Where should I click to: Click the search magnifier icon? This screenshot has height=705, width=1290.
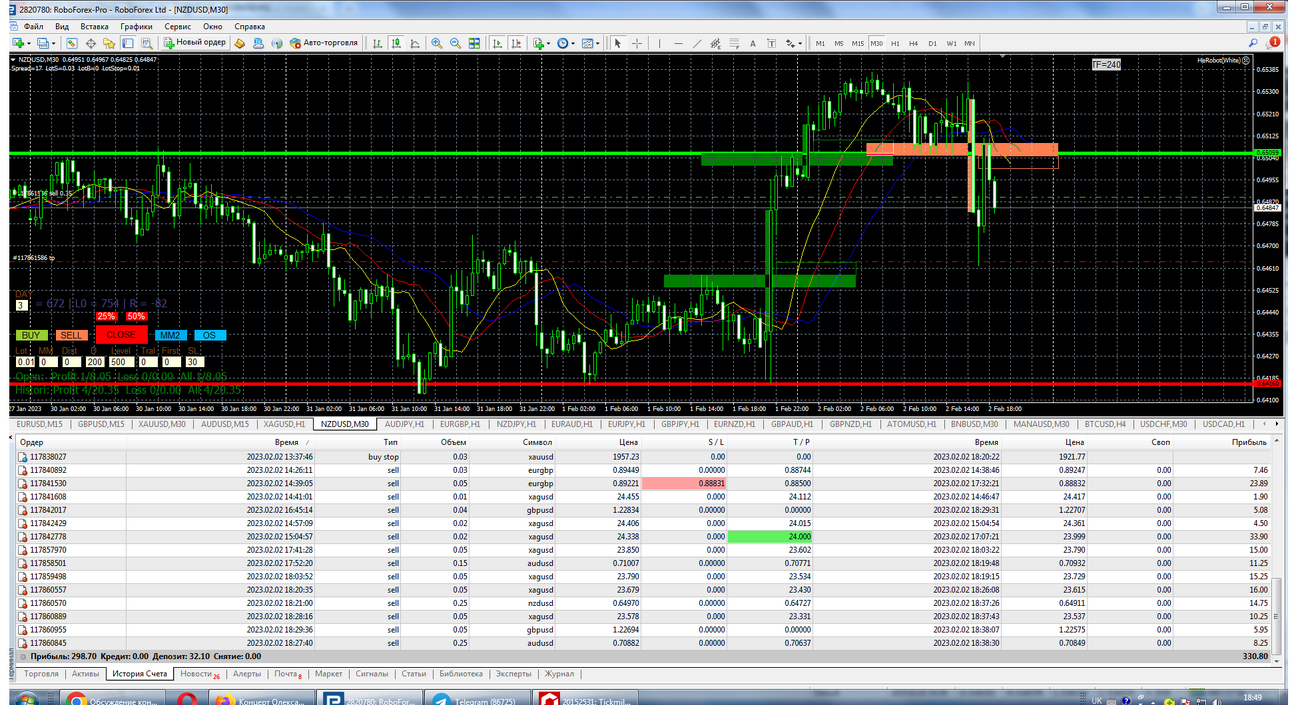[x=1253, y=43]
